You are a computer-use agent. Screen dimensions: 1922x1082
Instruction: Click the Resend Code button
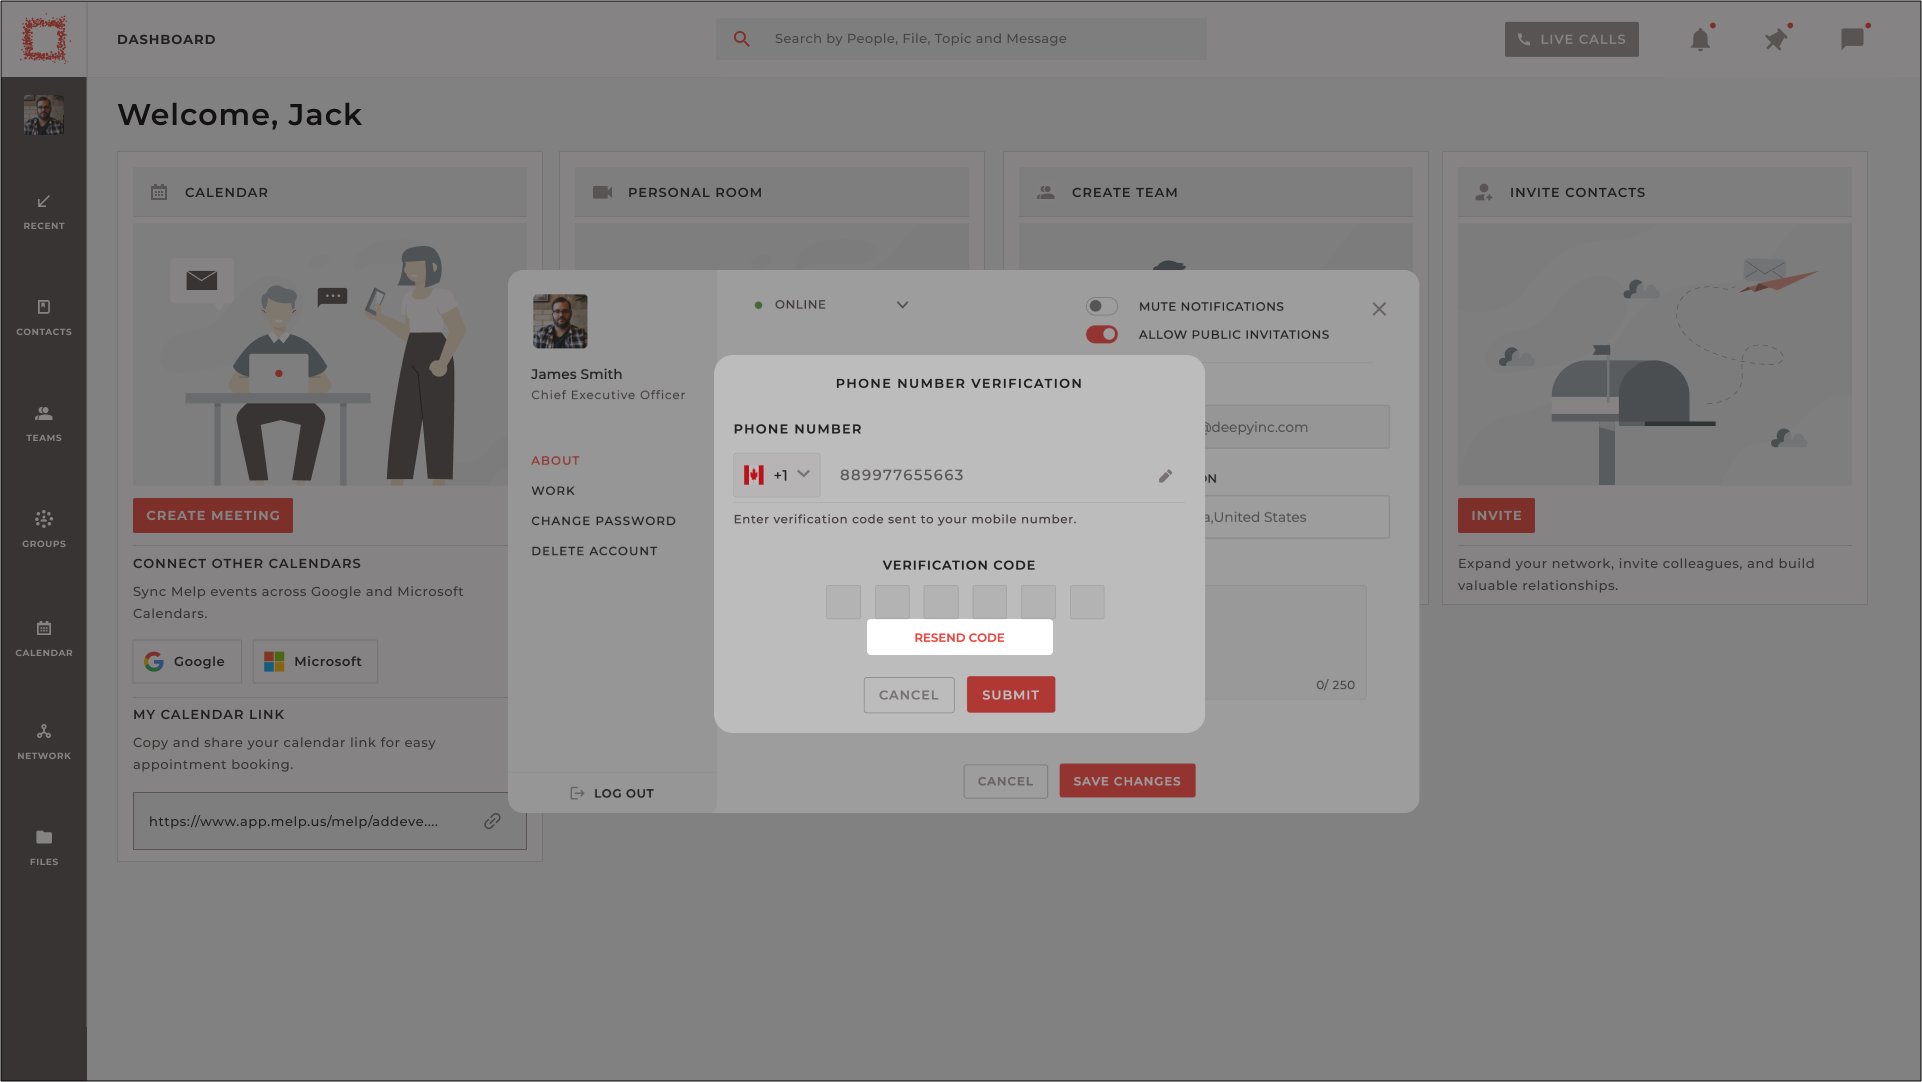coord(960,637)
